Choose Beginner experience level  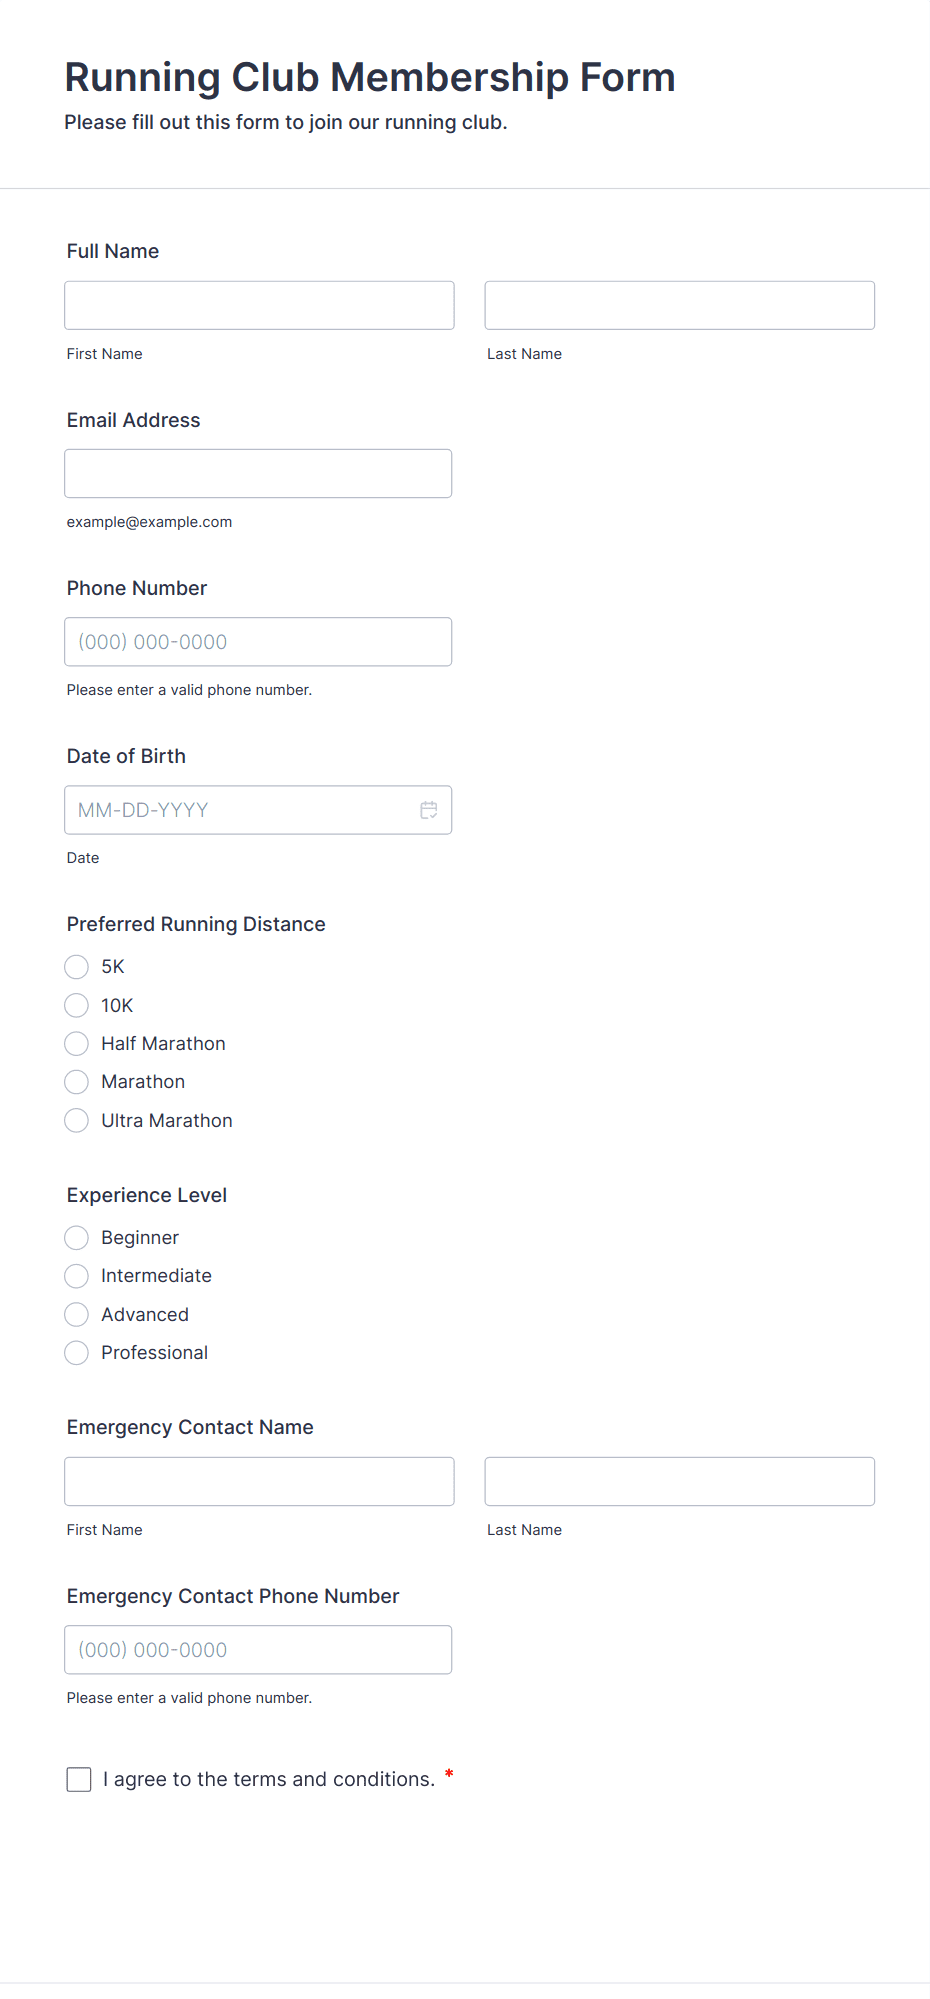coord(76,1237)
